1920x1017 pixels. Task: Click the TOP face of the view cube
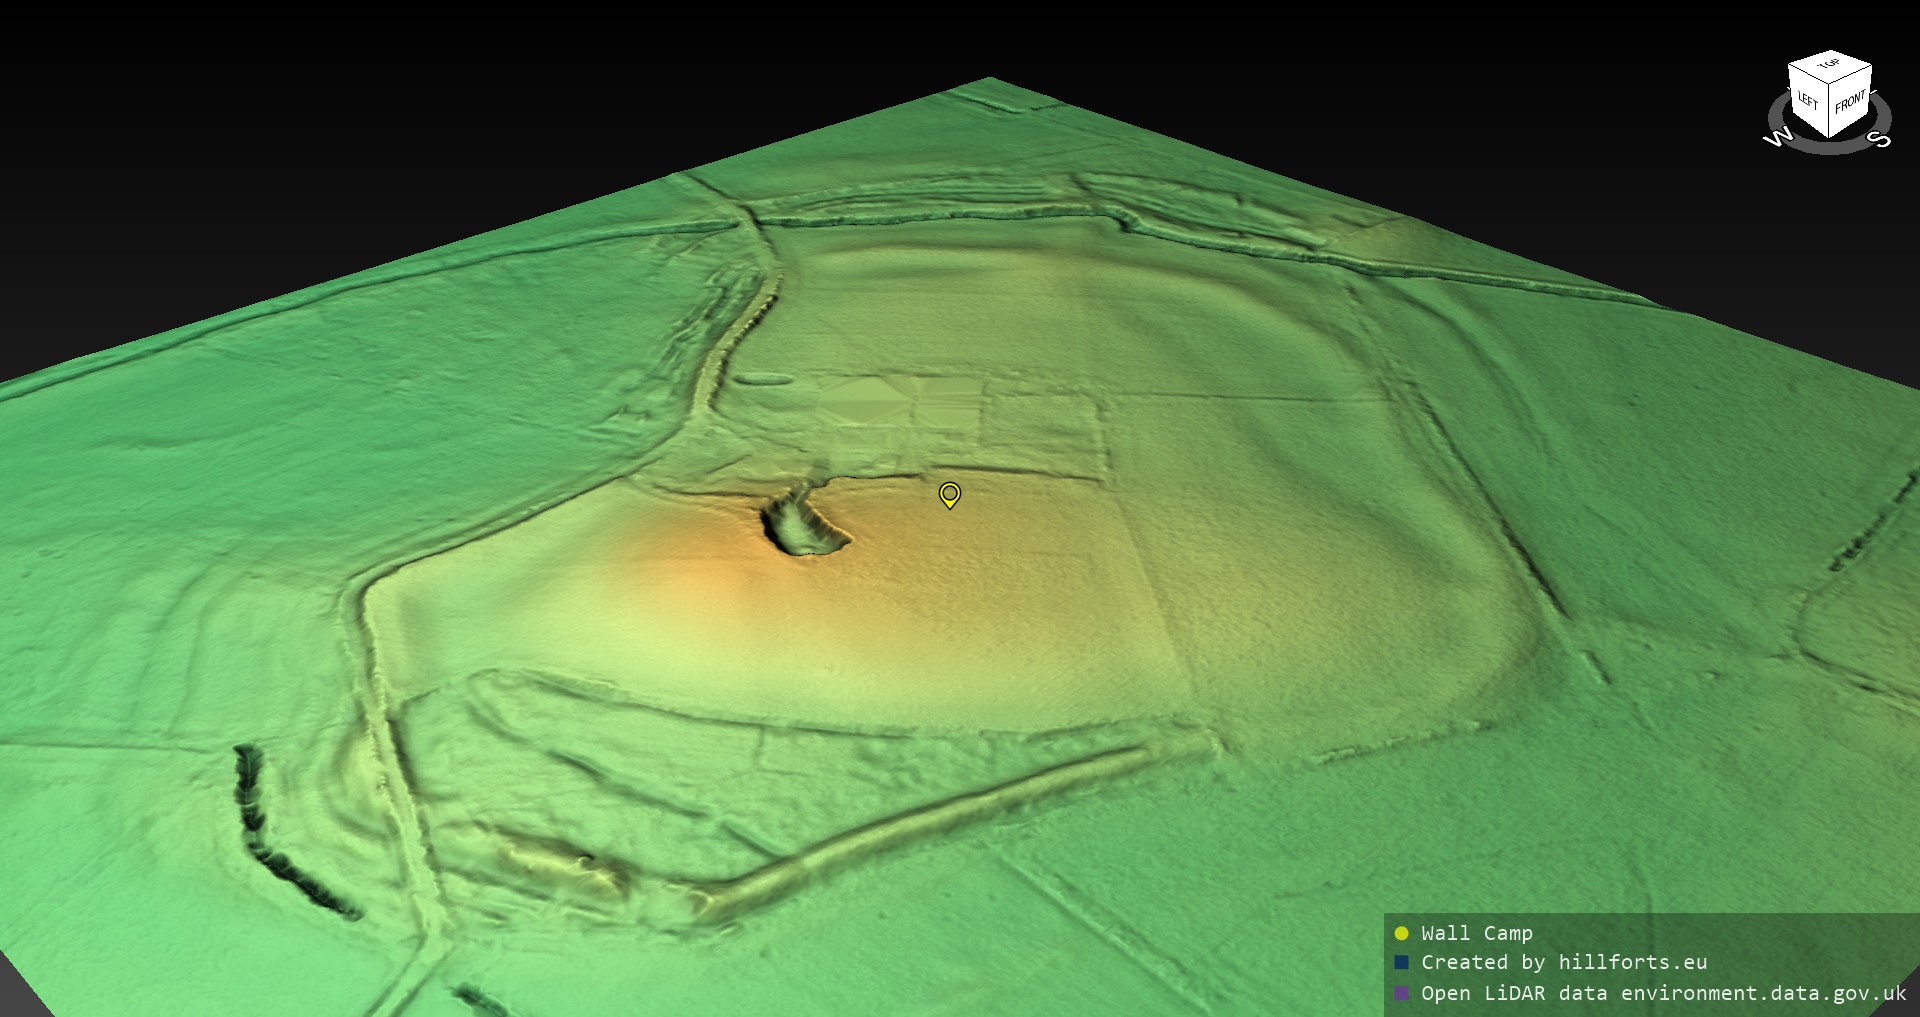point(1830,65)
